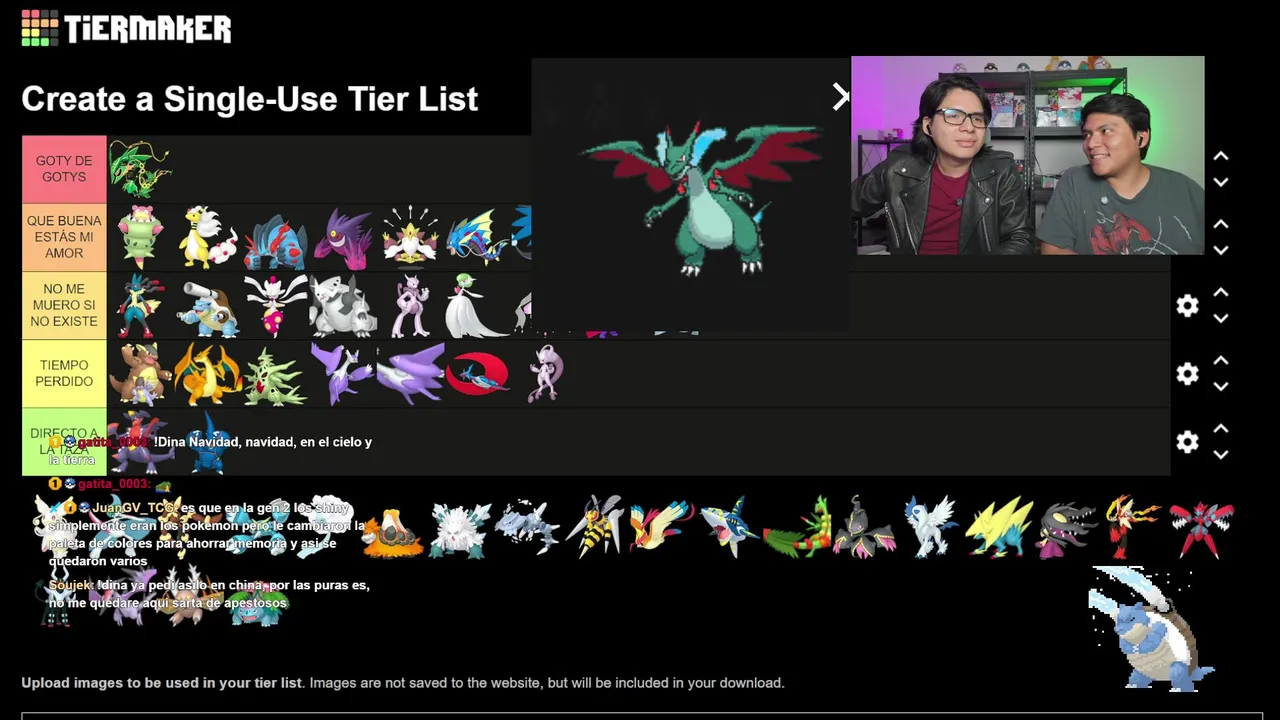
Task: Pick Mega Scizor from the unranked pool
Action: [1202, 527]
